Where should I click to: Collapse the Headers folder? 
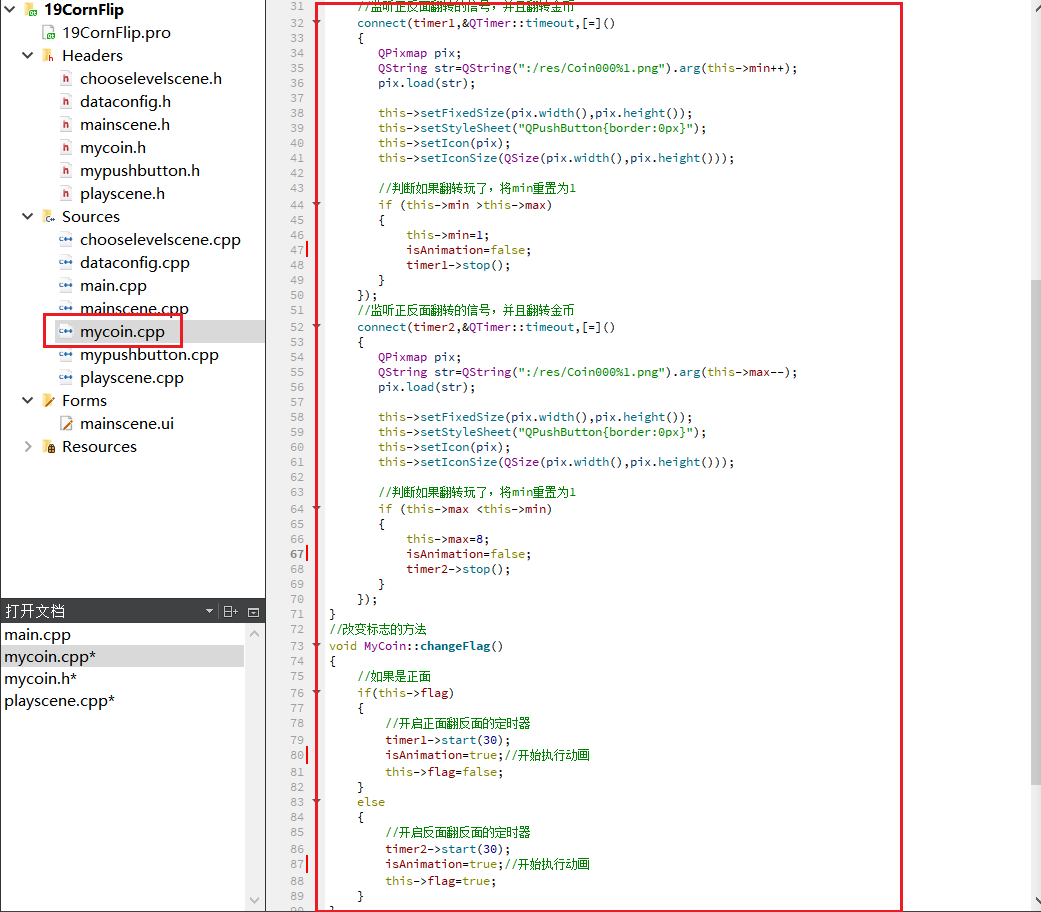pyautogui.click(x=27, y=55)
